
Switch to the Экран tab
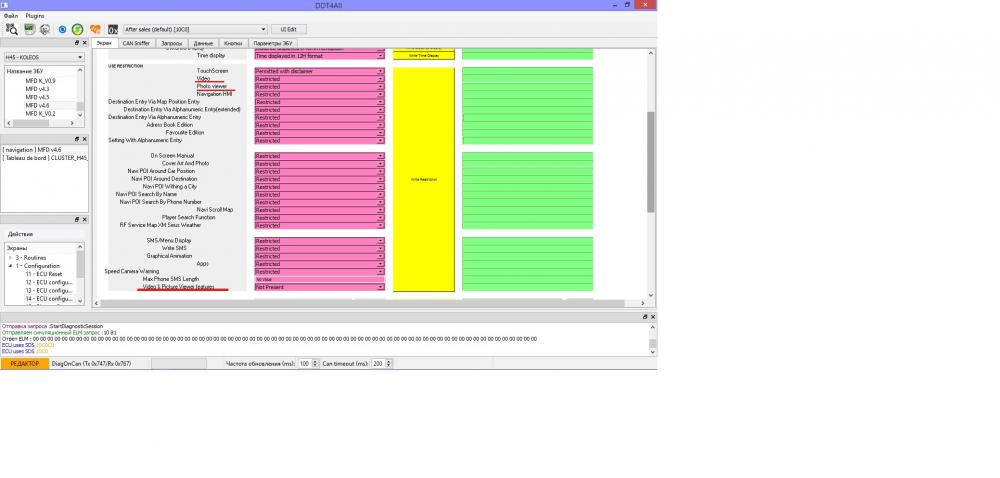pyautogui.click(x=104, y=43)
